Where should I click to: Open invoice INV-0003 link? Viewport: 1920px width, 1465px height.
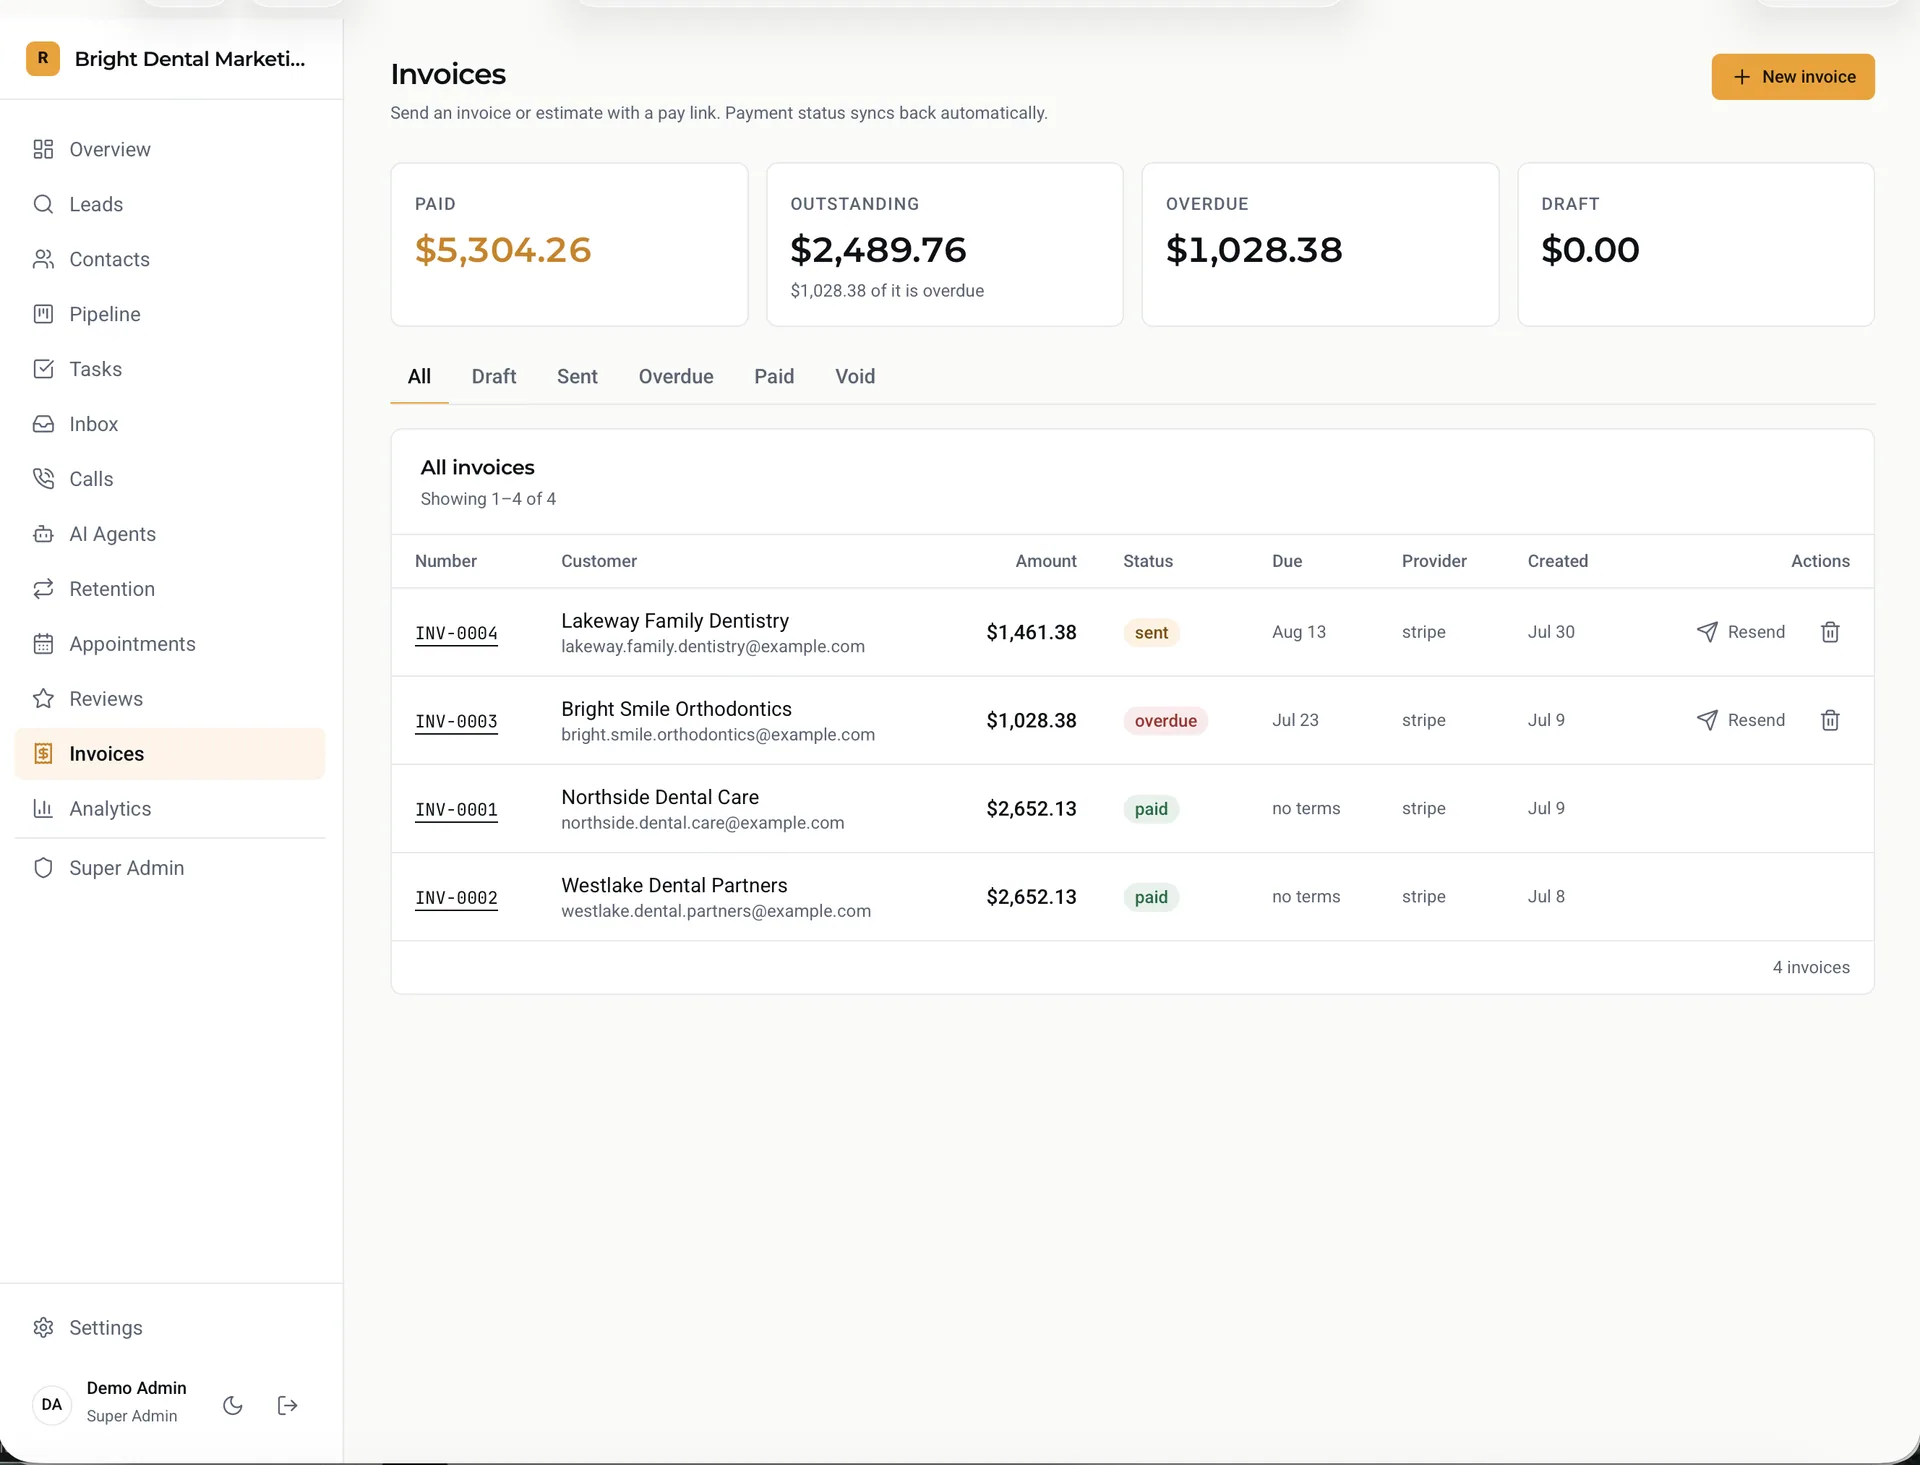pos(456,721)
